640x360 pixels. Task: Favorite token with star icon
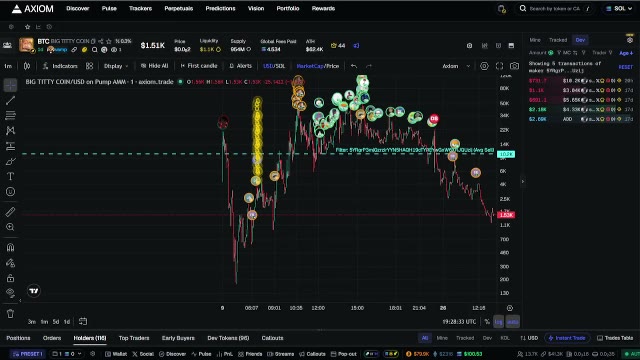click(x=109, y=41)
